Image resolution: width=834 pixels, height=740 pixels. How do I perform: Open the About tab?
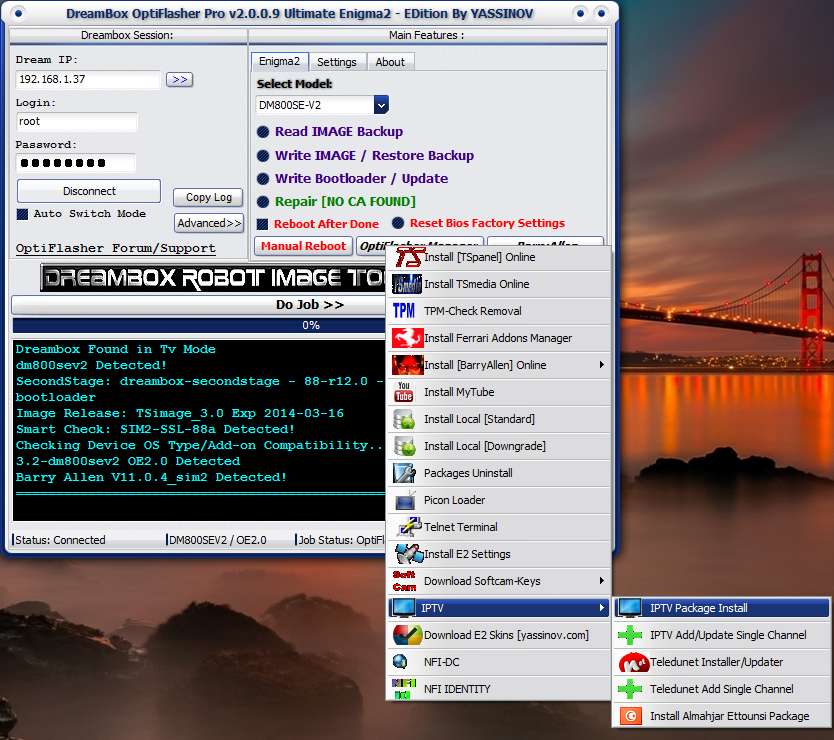tap(390, 62)
